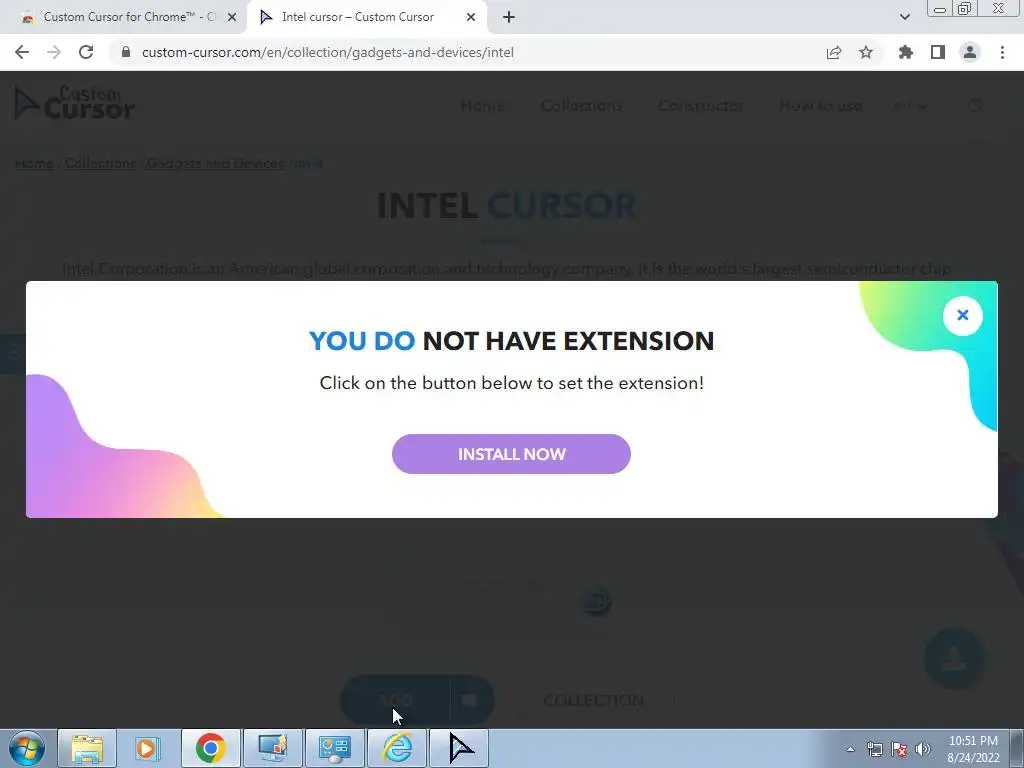The height and width of the screenshot is (768, 1024).
Task: Open a new browser tab
Action: point(509,17)
